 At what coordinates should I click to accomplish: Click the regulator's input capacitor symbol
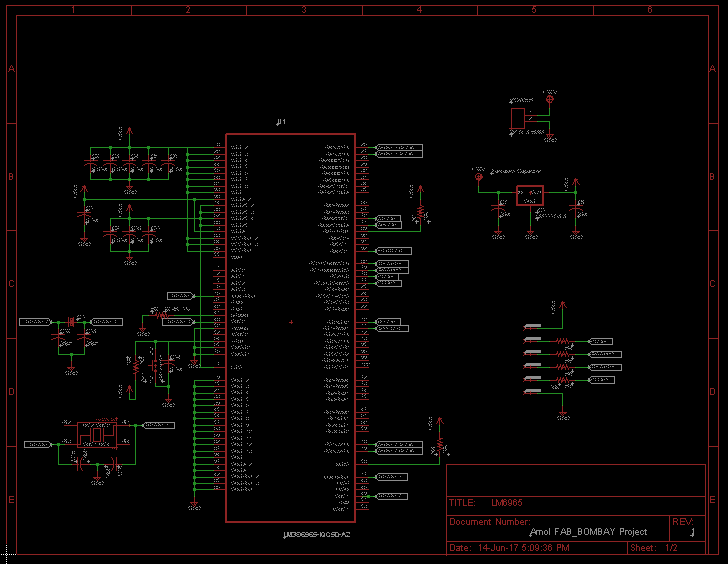pyautogui.click(x=498, y=208)
